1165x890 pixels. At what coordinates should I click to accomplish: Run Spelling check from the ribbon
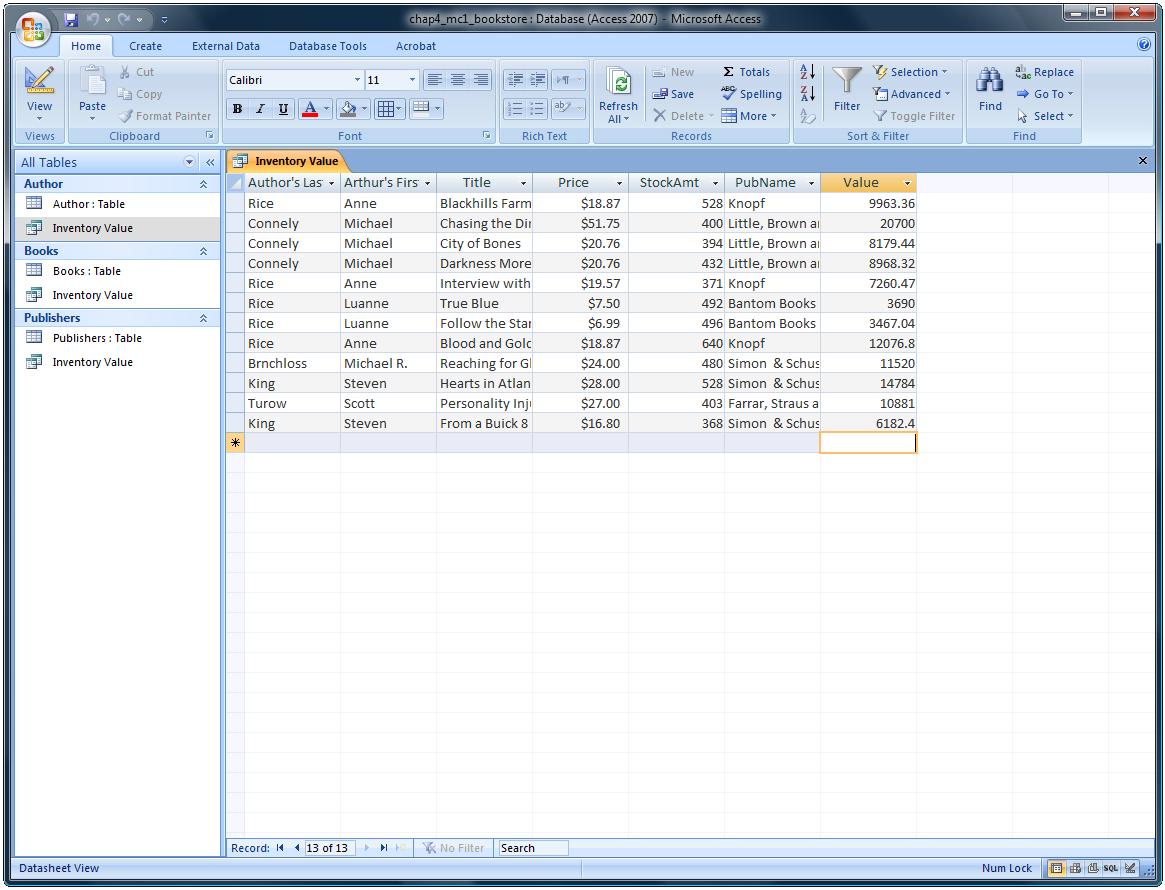750,94
